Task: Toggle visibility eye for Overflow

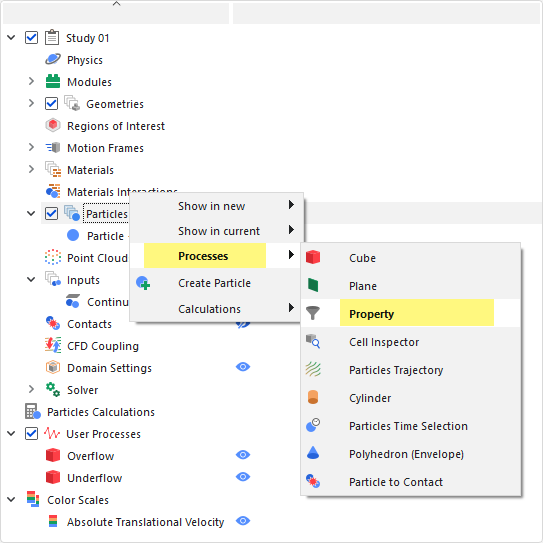Action: click(243, 455)
